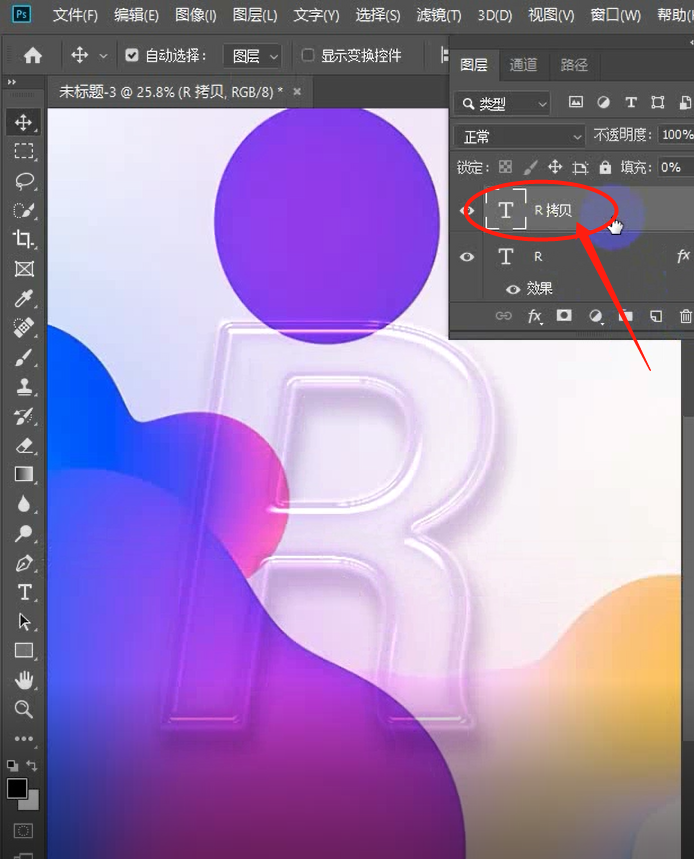Select the History Brush tool
This screenshot has height=859, width=694.
24,416
